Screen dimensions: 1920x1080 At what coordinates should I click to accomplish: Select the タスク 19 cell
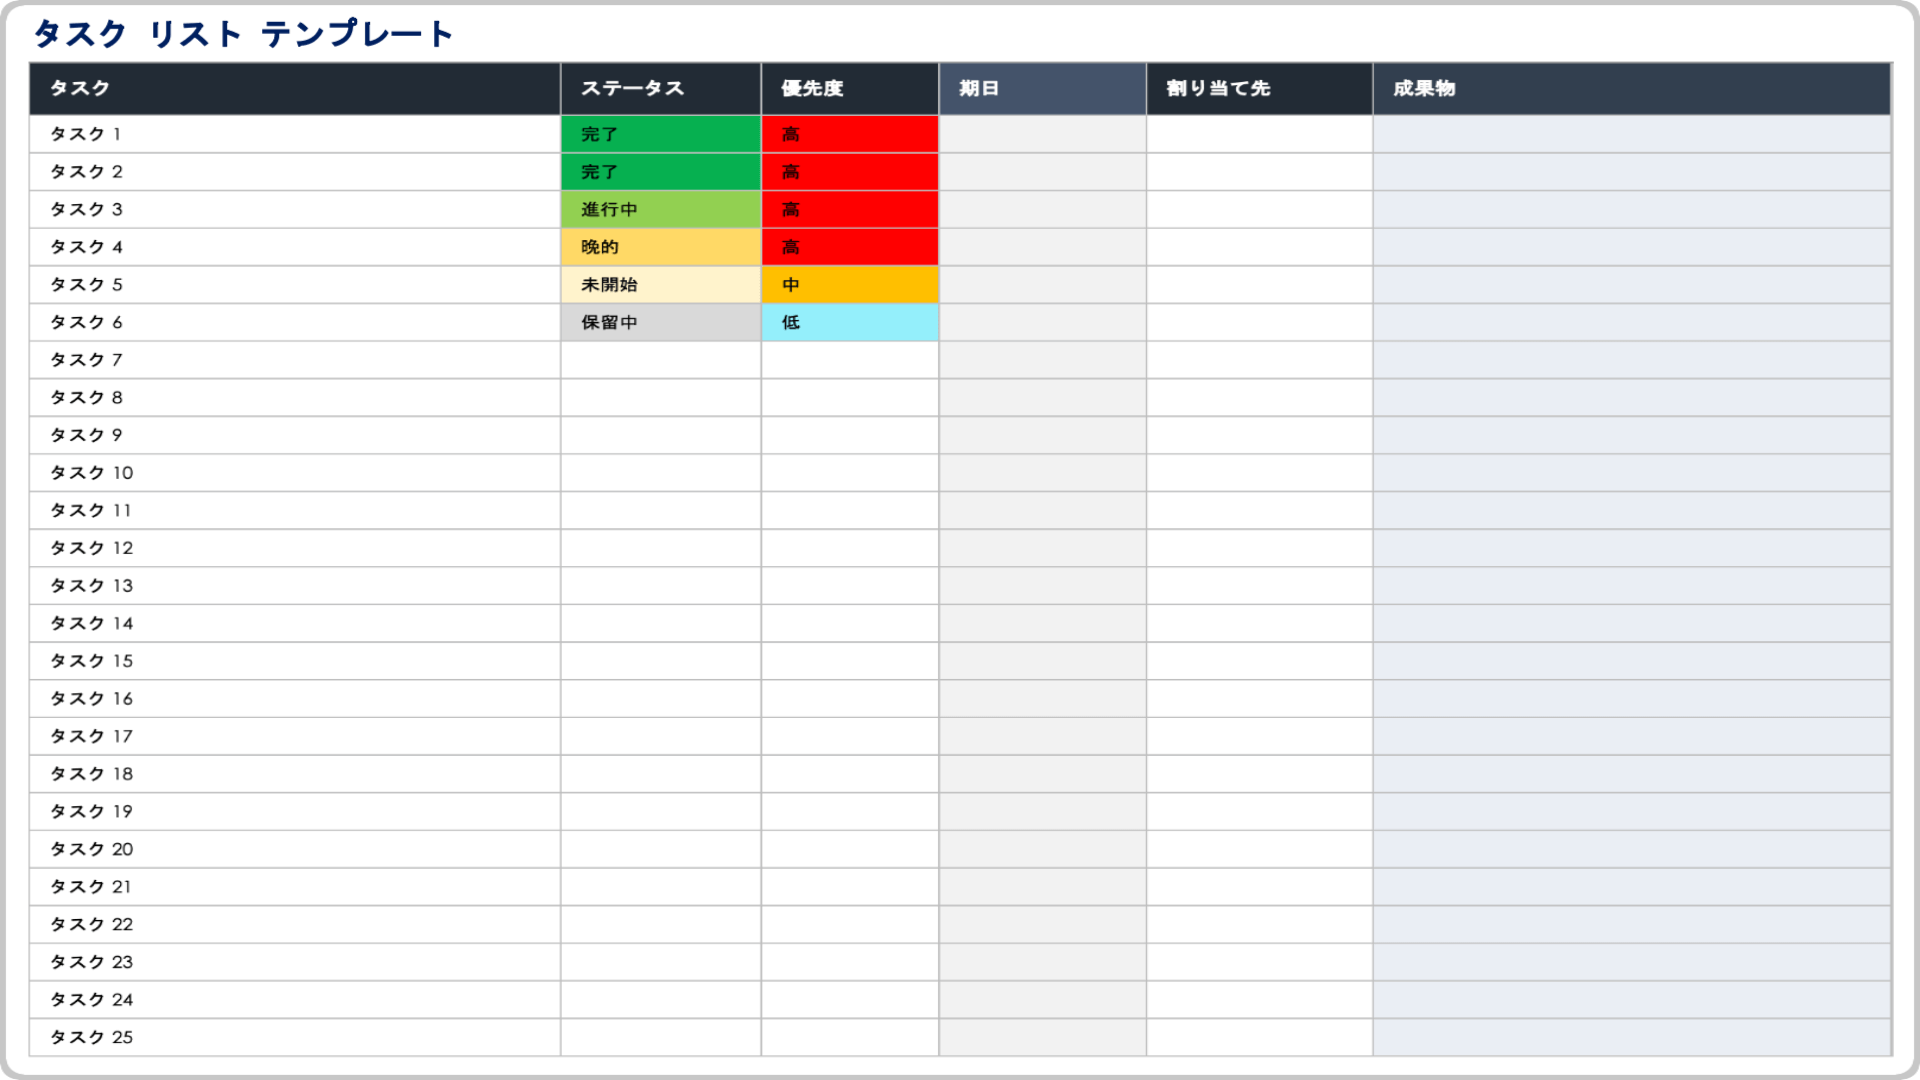(295, 812)
